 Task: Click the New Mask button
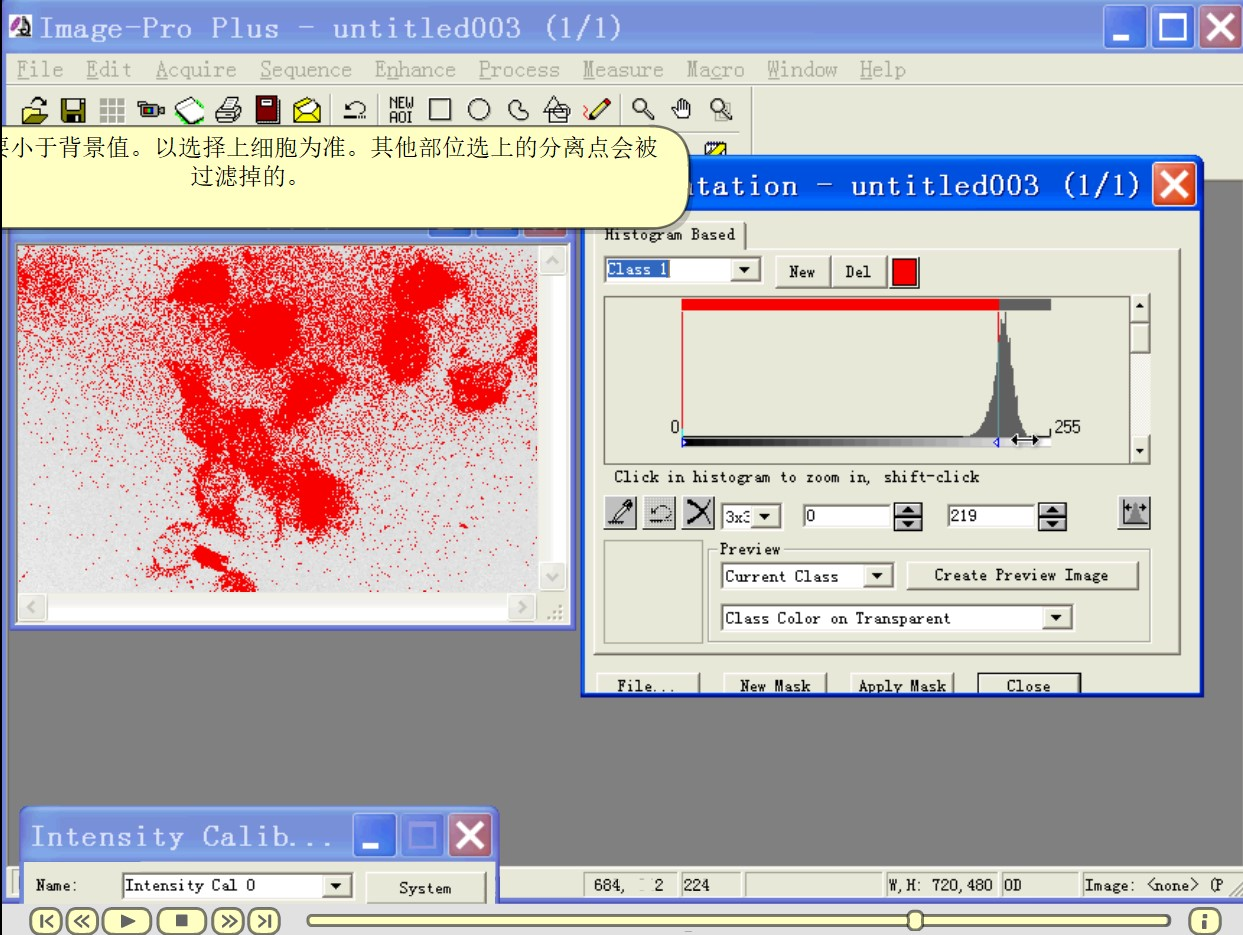(x=775, y=685)
